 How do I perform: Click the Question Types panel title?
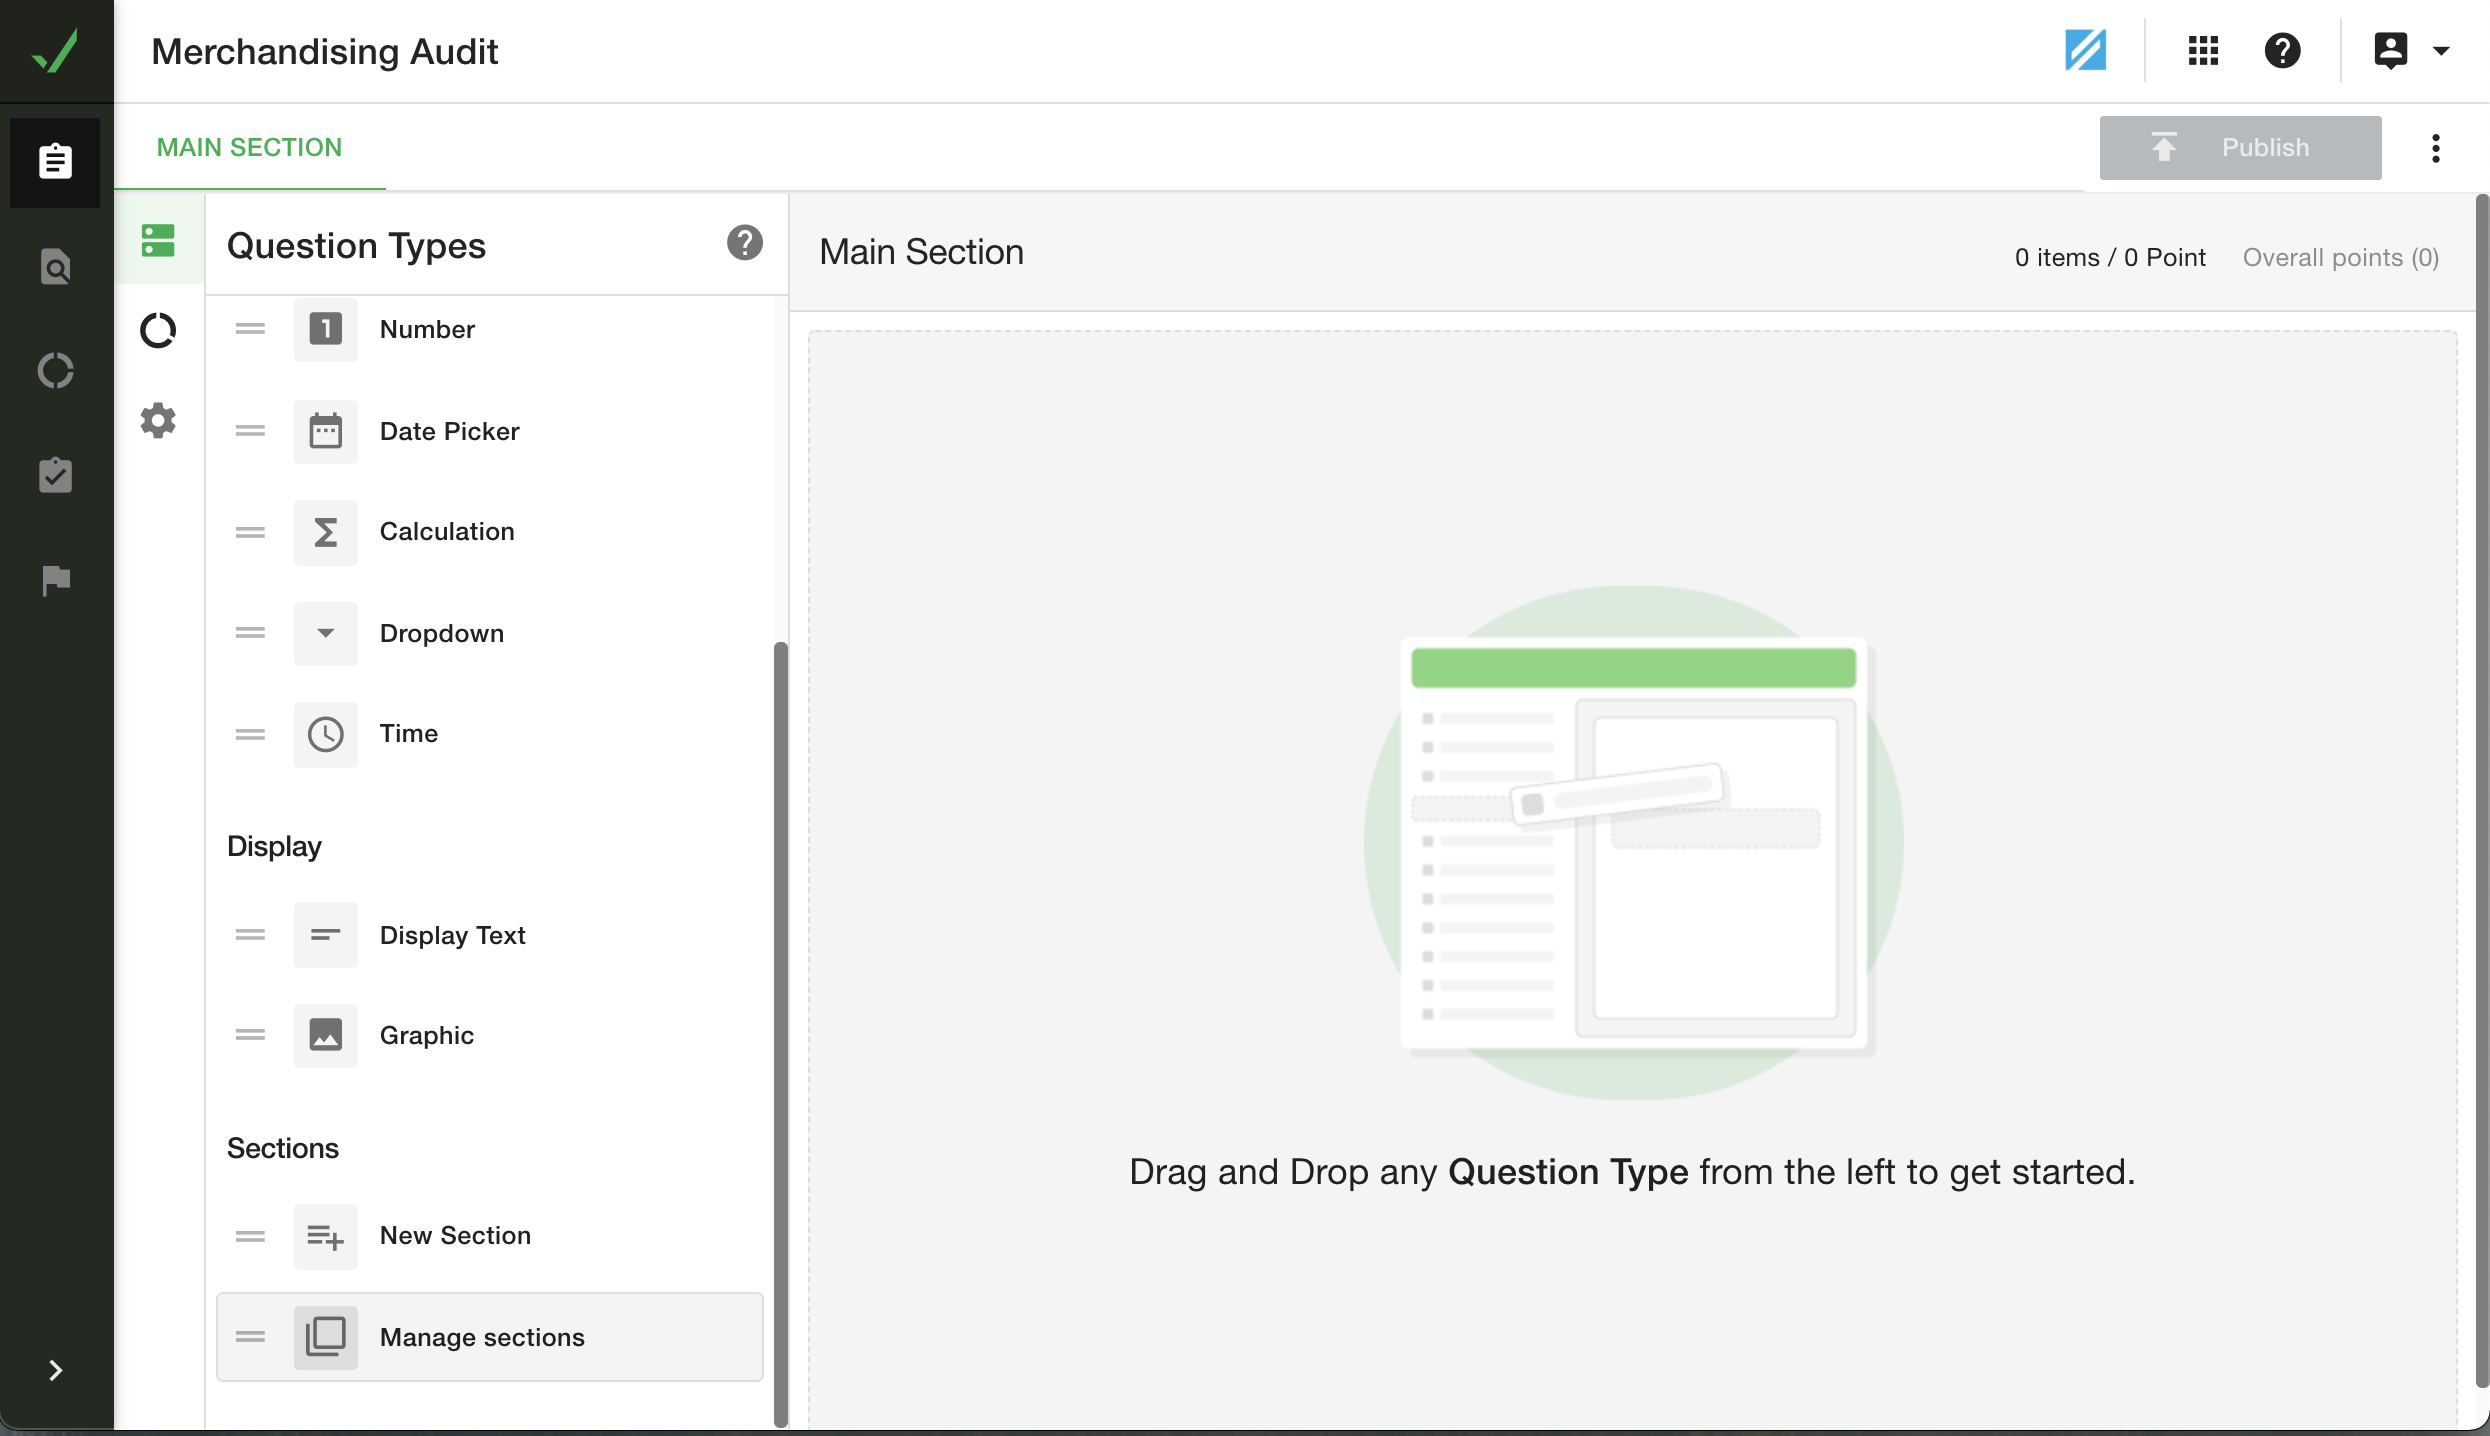(x=356, y=246)
